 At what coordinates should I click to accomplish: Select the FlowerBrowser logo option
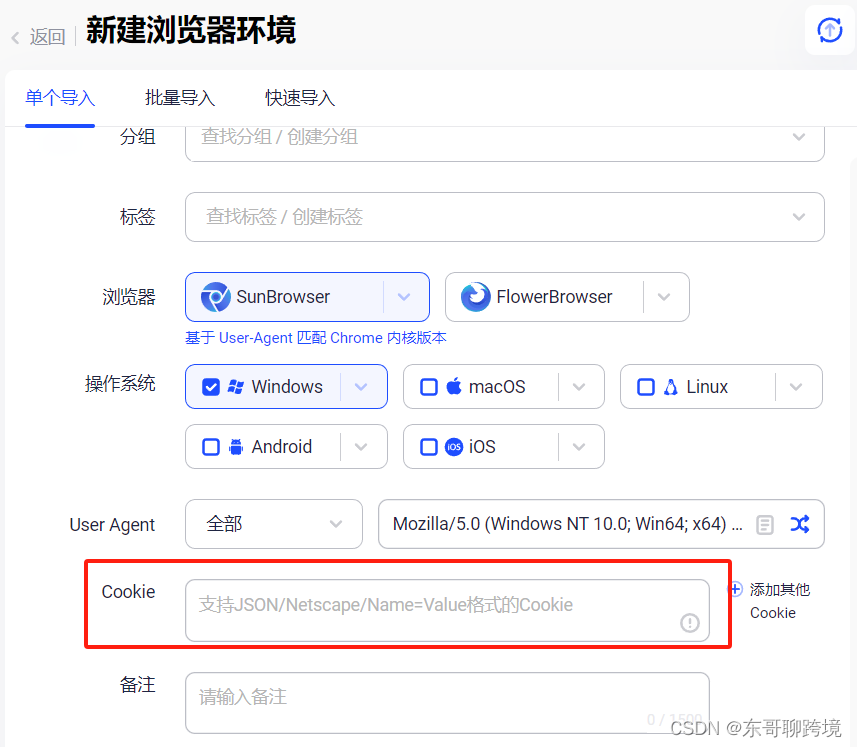(x=476, y=297)
